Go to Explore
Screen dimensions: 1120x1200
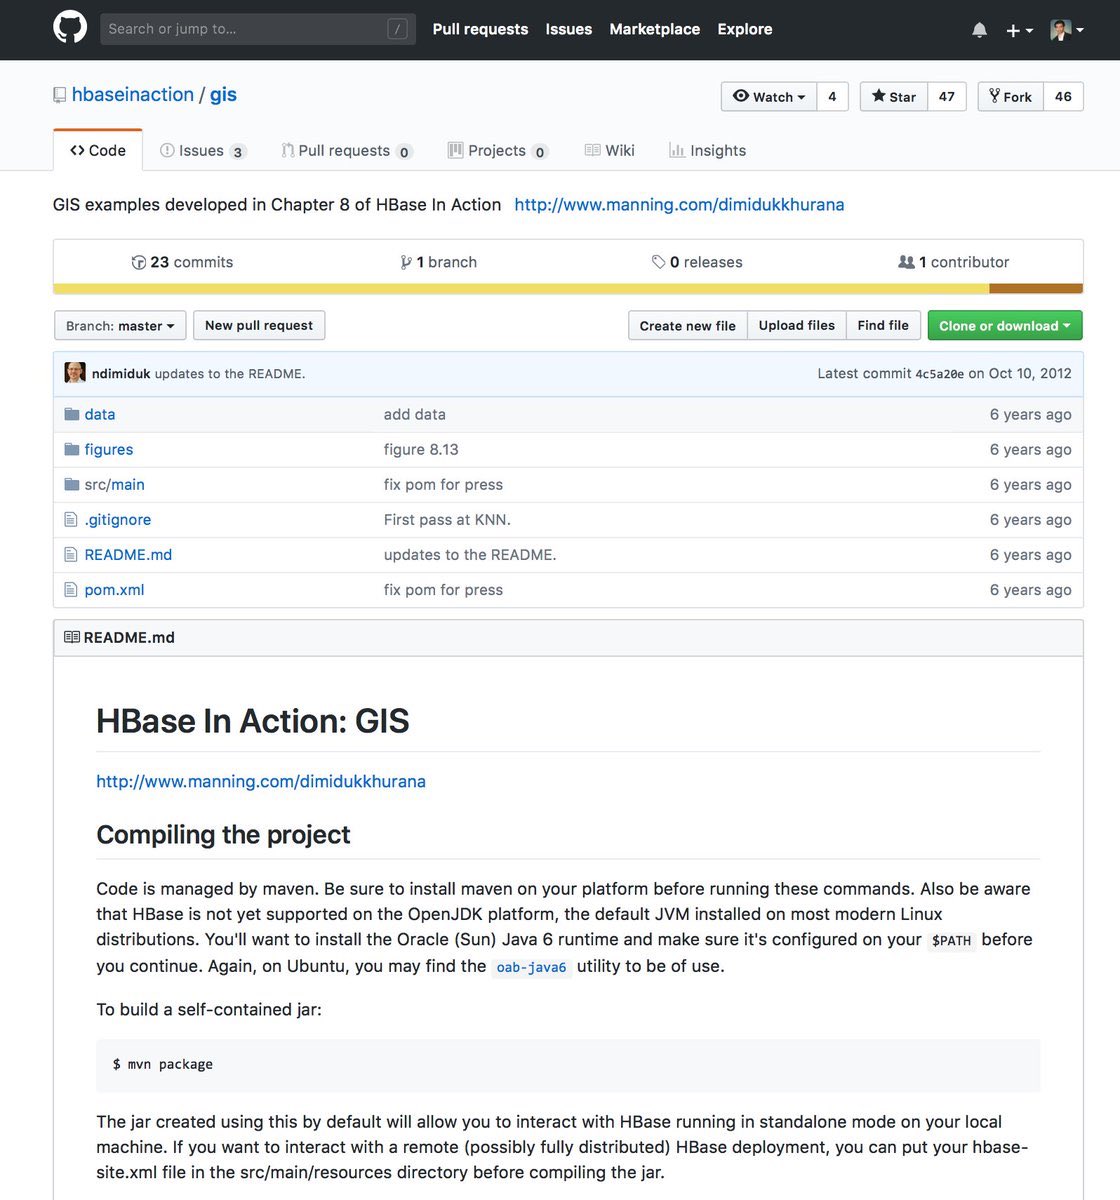[744, 29]
